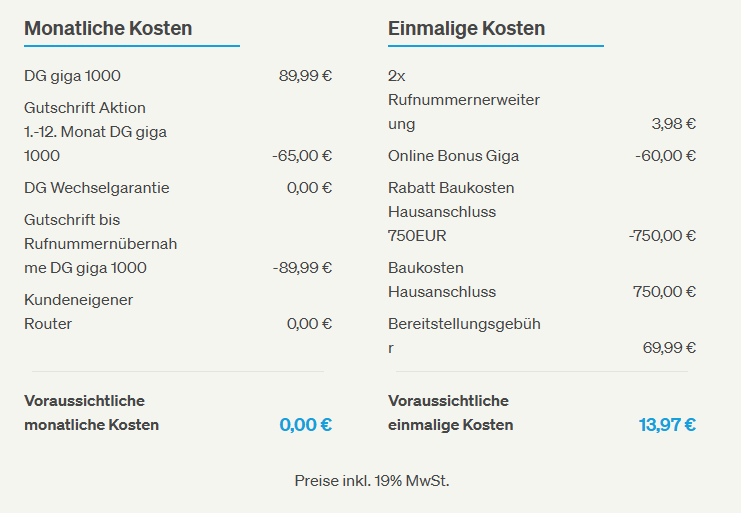
Task: Click the Monatliche Kosten heading
Action: coord(108,28)
